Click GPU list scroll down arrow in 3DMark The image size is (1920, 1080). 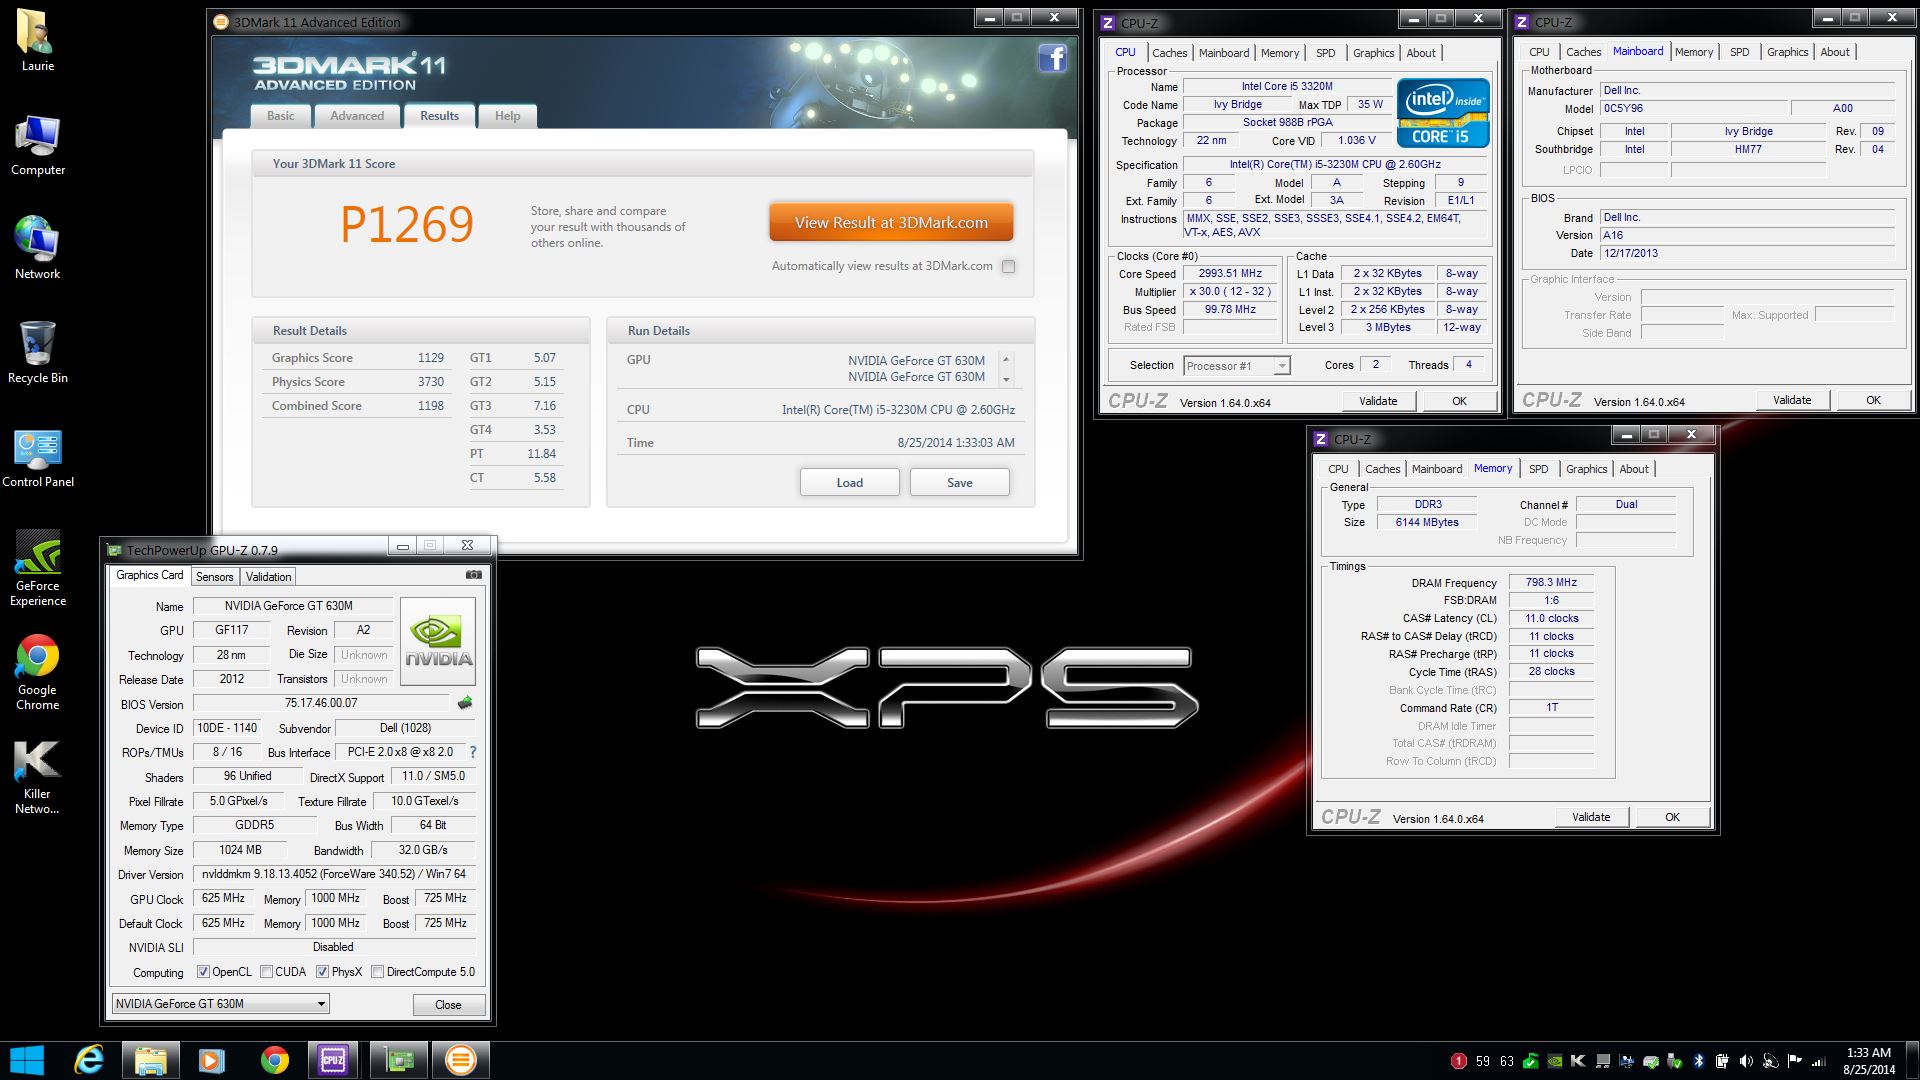pyautogui.click(x=1006, y=379)
